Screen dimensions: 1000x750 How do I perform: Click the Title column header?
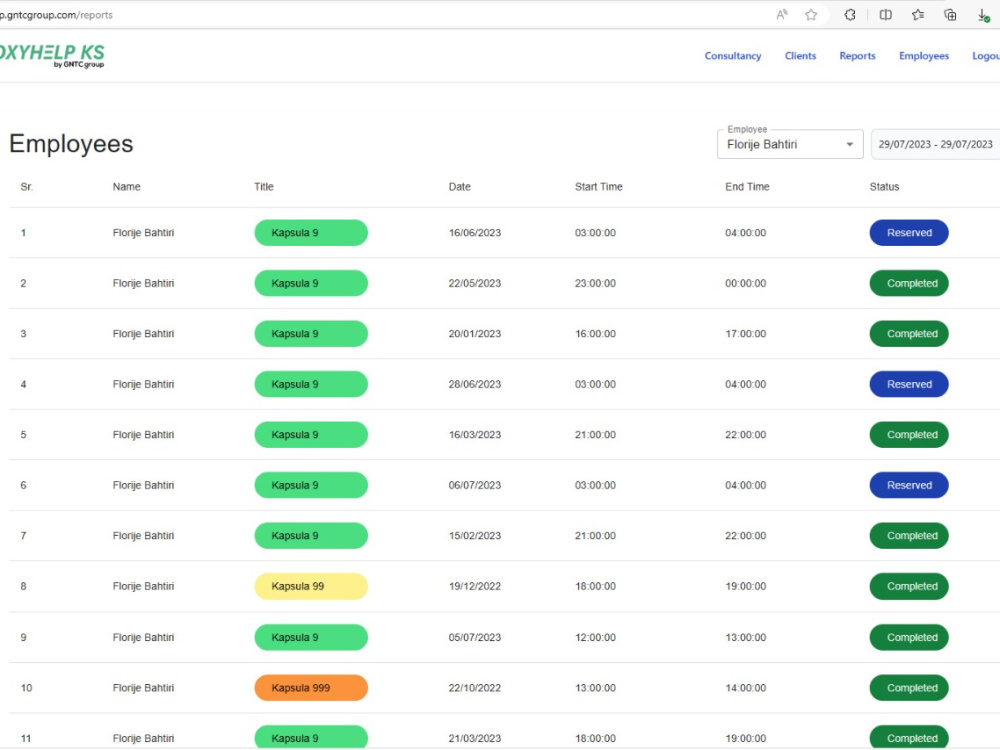coord(263,187)
